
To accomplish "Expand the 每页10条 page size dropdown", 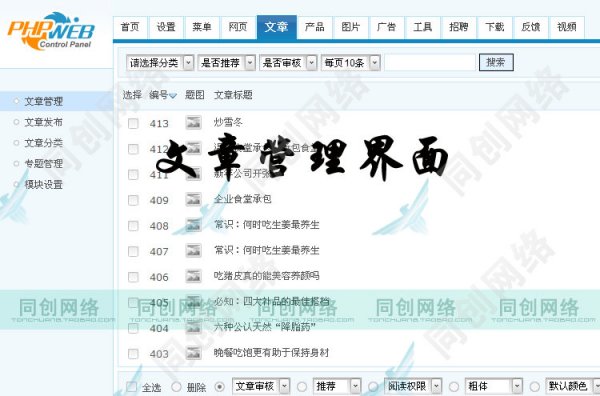I will (351, 63).
